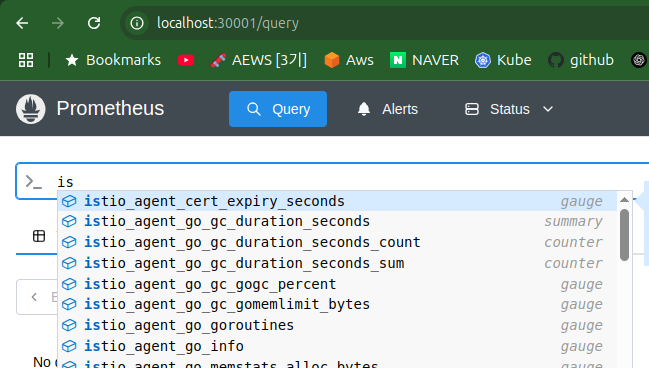
Task: Click the Status chevron arrow
Action: tap(548, 109)
